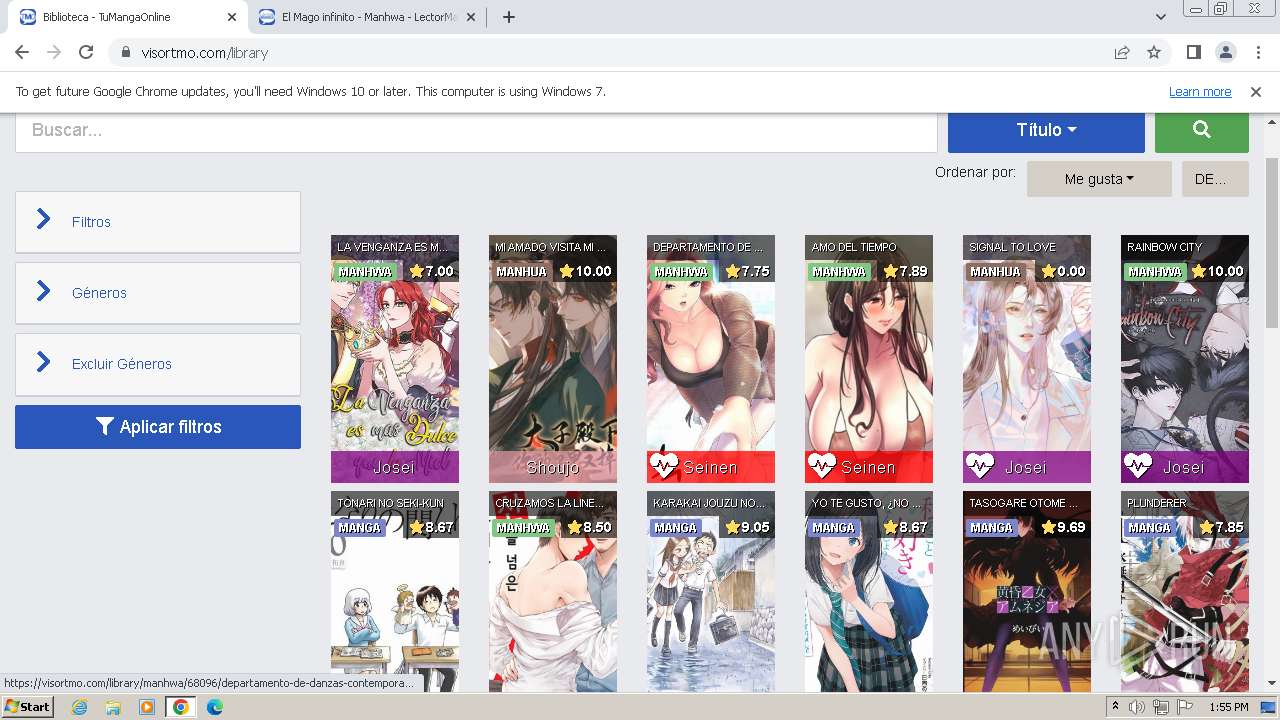Click heart icon on Departamento de card

point(664,466)
